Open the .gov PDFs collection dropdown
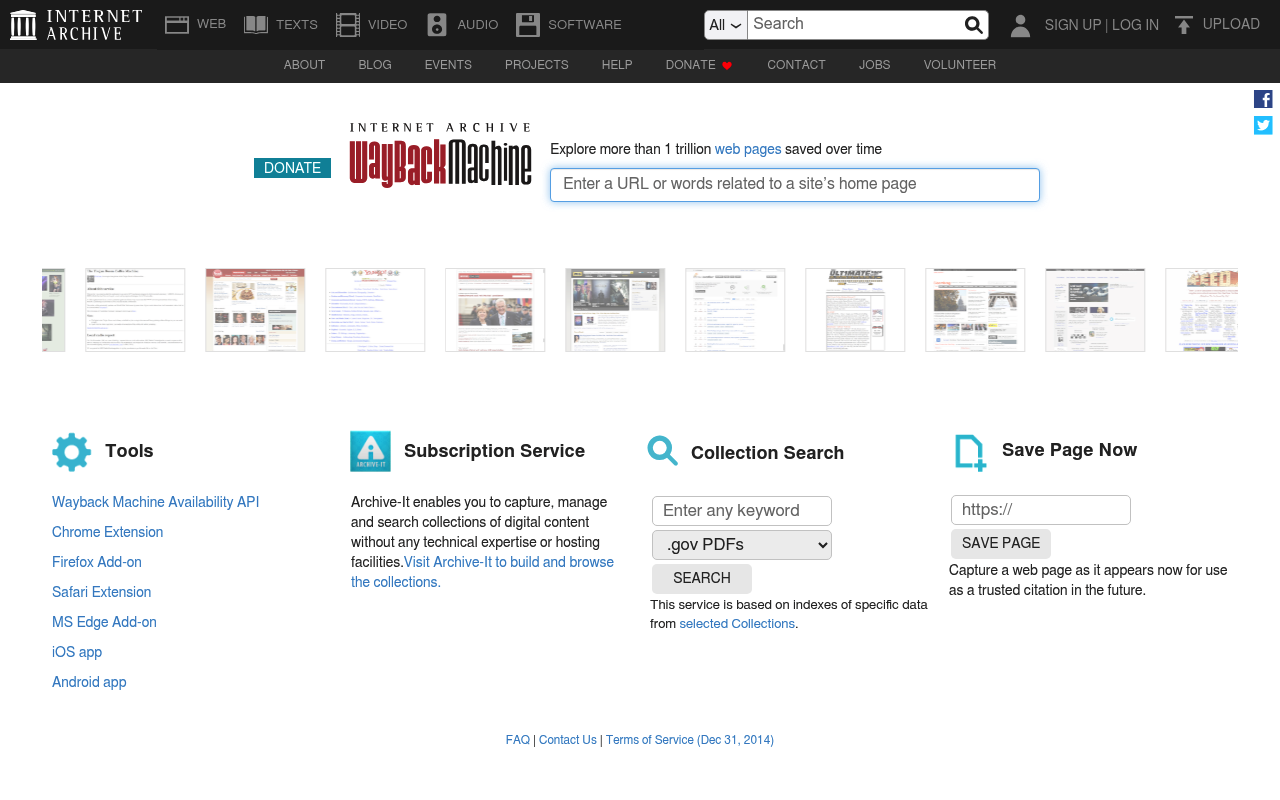The image size is (1280, 800). click(x=742, y=545)
